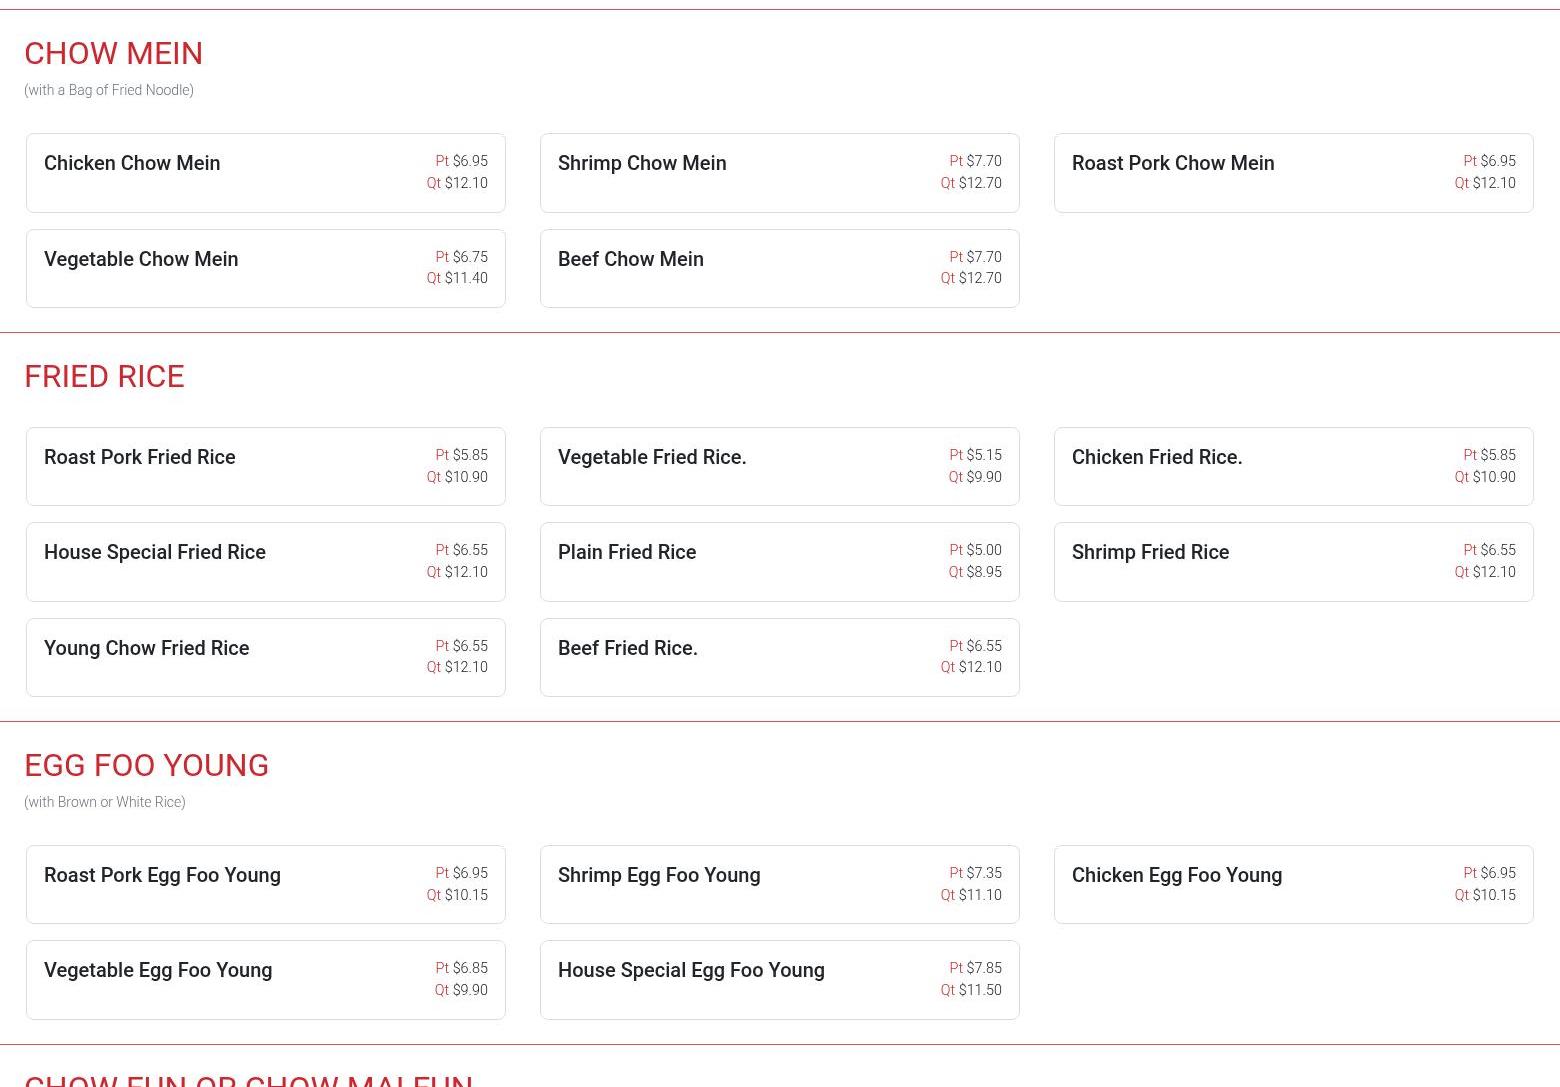Screen dimensions: 1560x1087
Task: Click the Egg Foo Young section heading
Action: [x=146, y=765]
